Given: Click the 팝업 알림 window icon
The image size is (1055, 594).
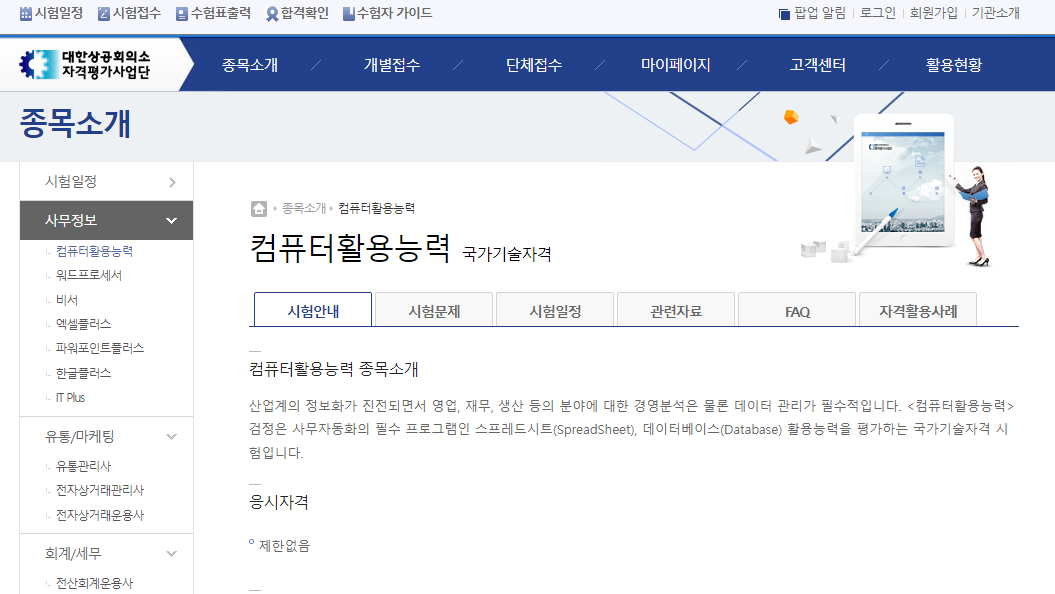Looking at the screenshot, I should 784,14.
